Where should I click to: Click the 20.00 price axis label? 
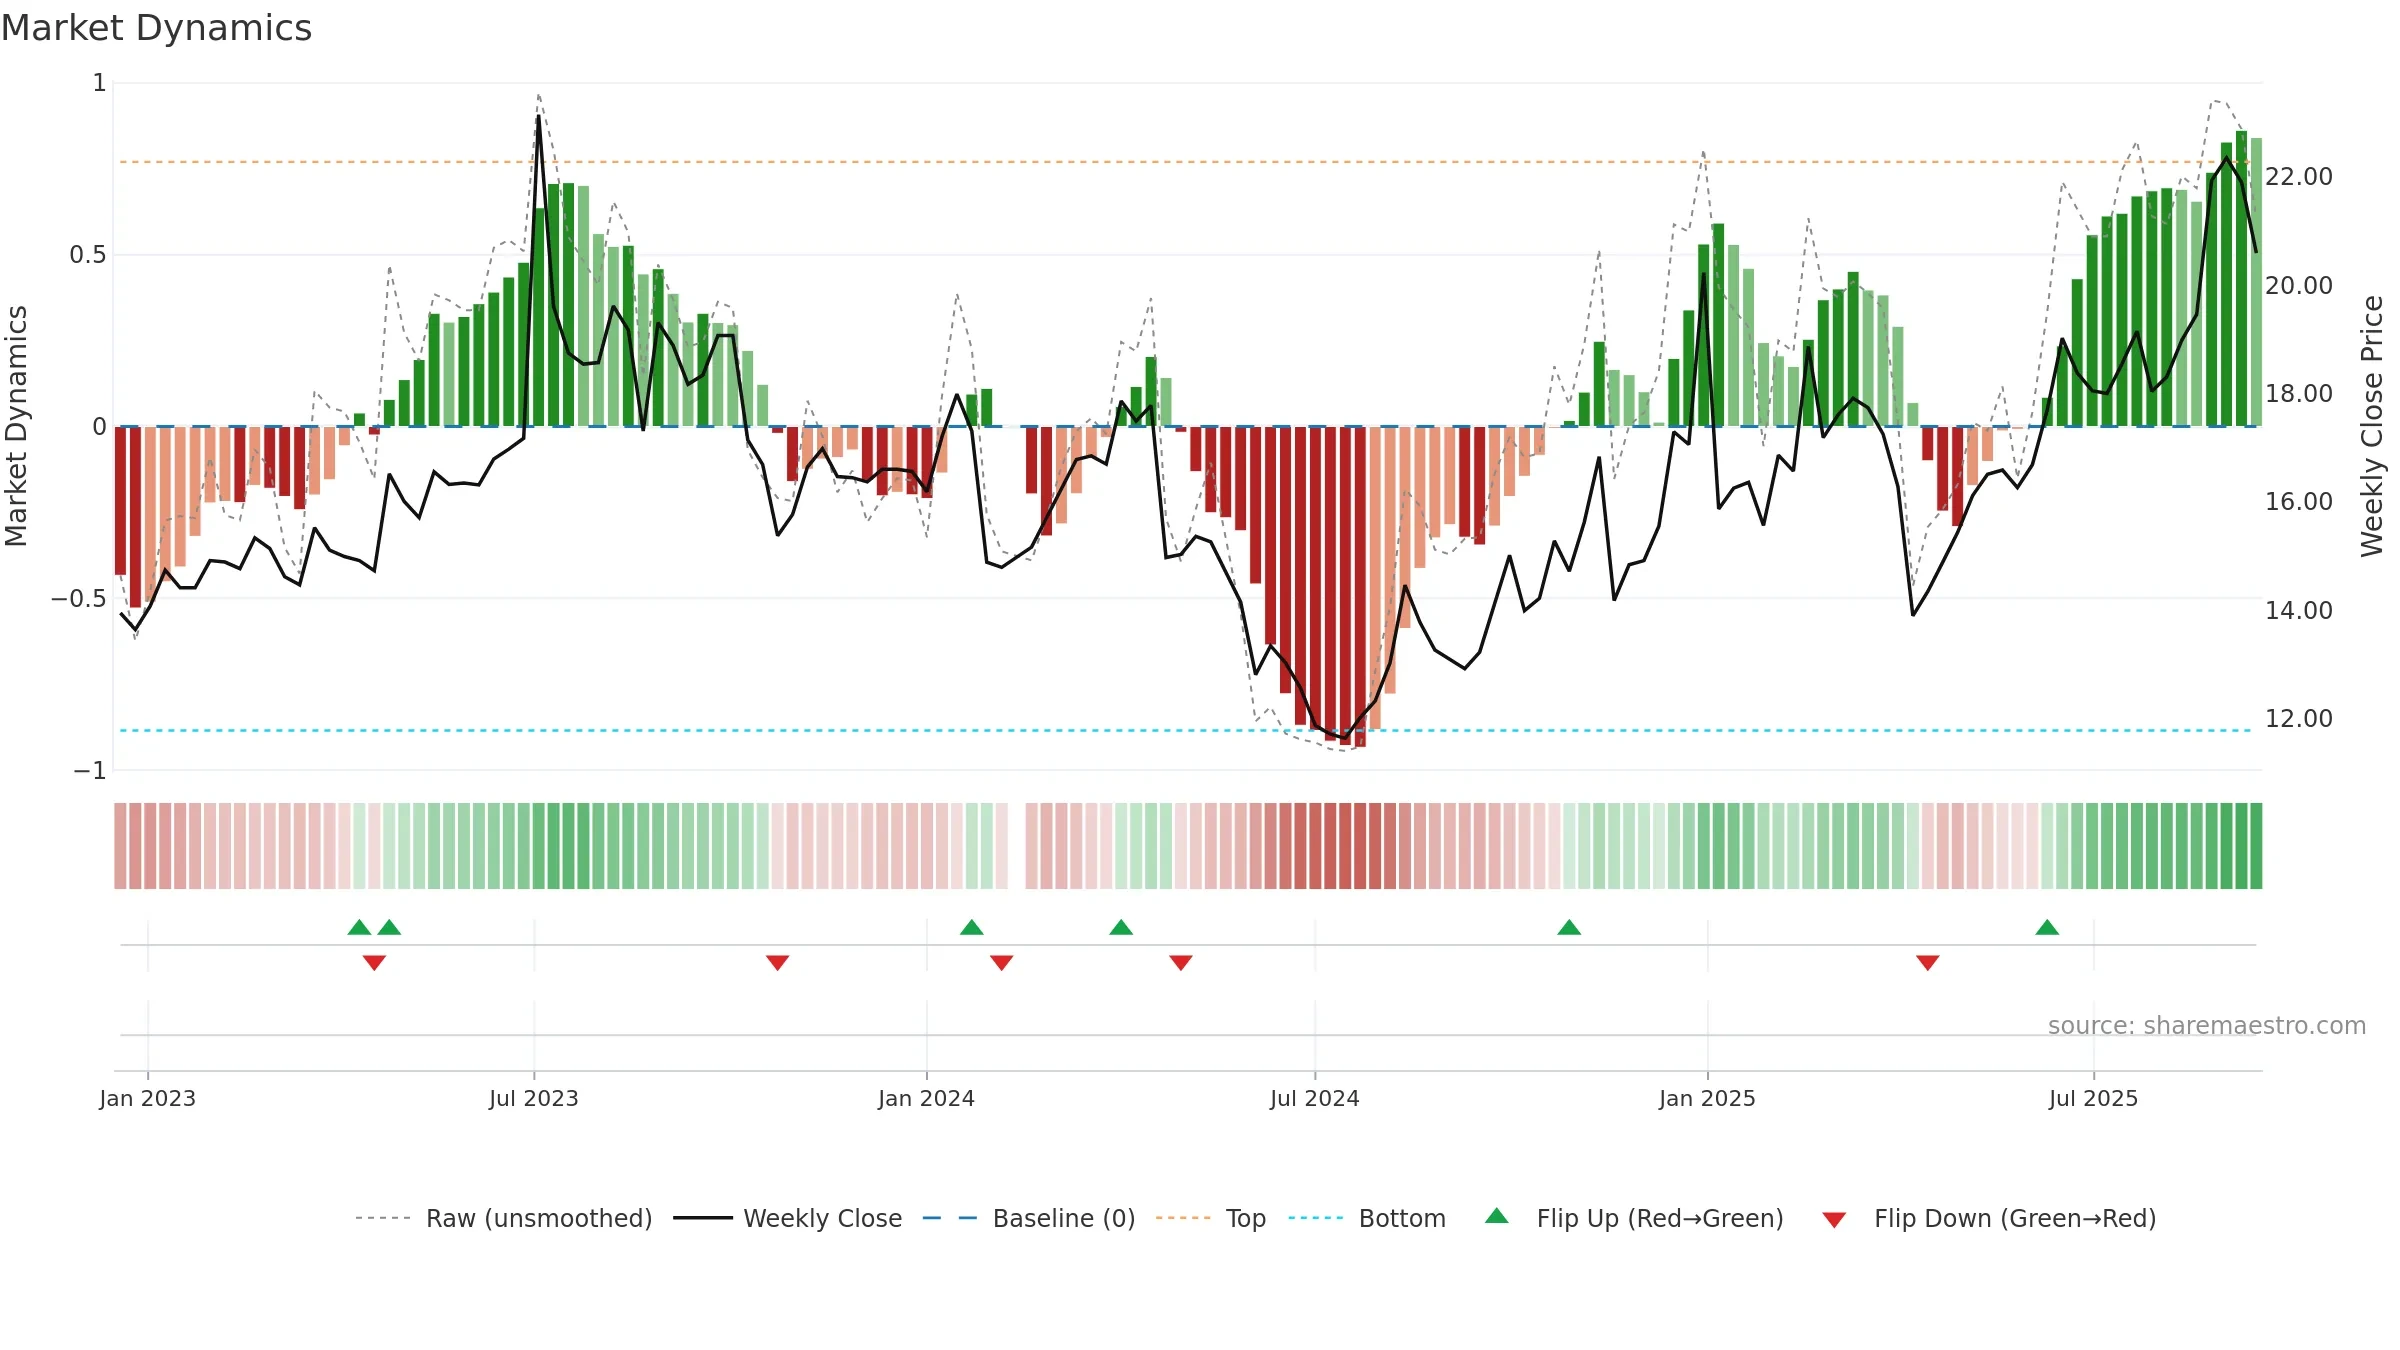click(x=2299, y=286)
